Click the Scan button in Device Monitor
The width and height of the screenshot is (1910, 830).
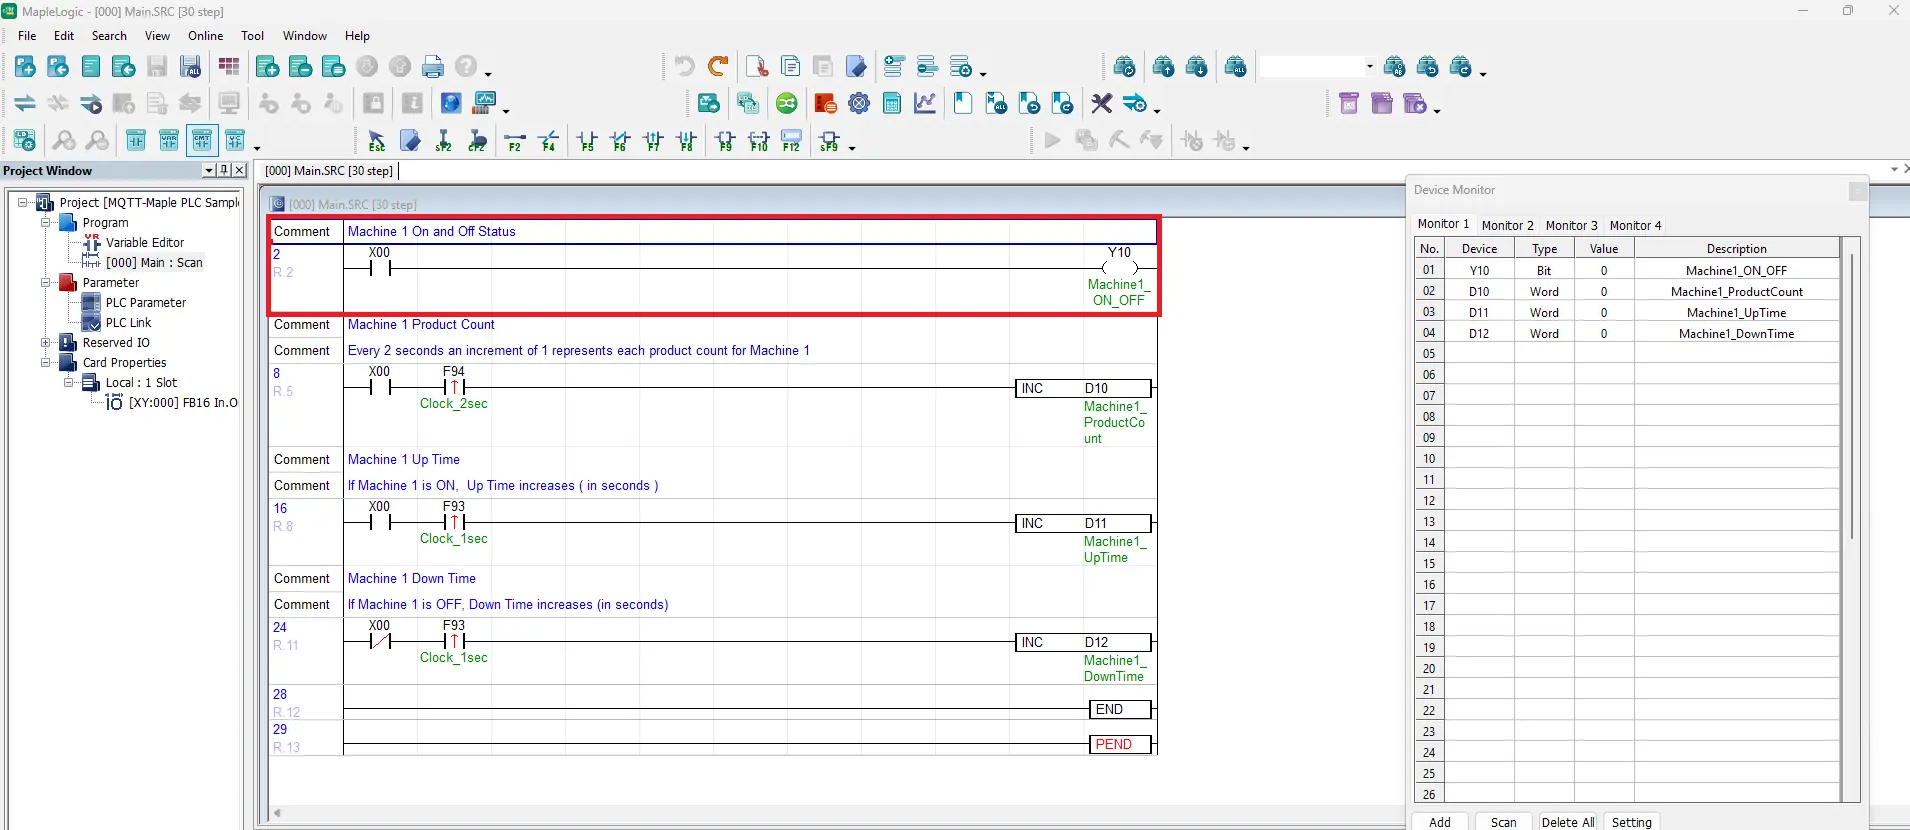(1503, 822)
